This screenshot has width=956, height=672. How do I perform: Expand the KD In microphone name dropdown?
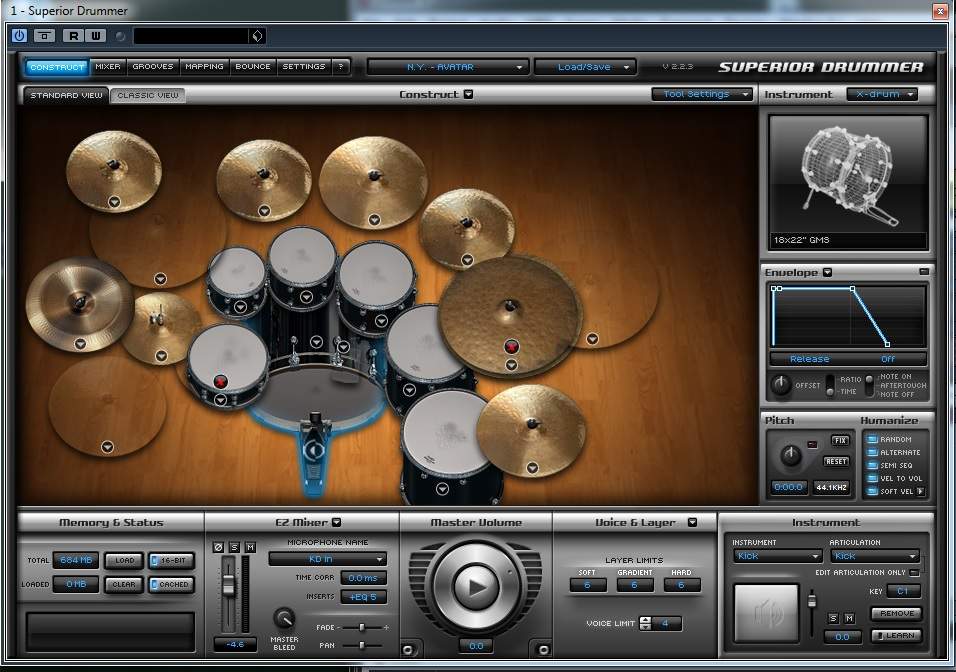pos(326,559)
